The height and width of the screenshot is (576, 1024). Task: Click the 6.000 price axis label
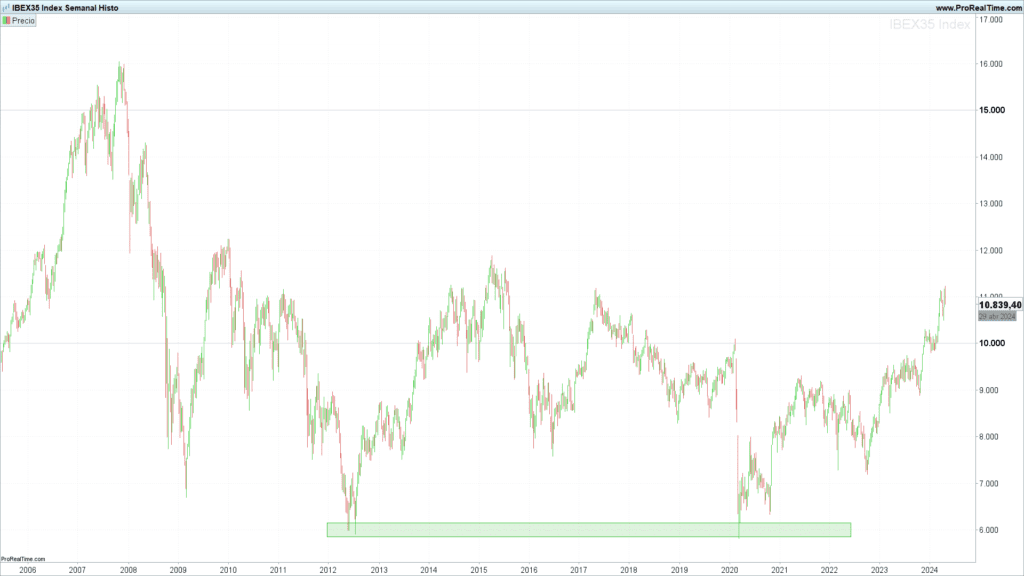(989, 530)
